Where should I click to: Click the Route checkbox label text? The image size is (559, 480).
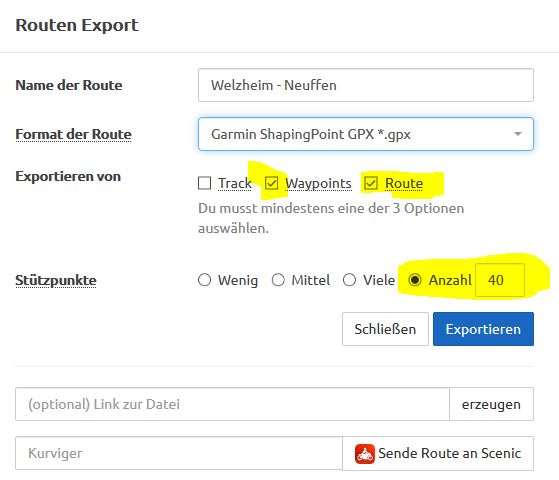pos(404,183)
